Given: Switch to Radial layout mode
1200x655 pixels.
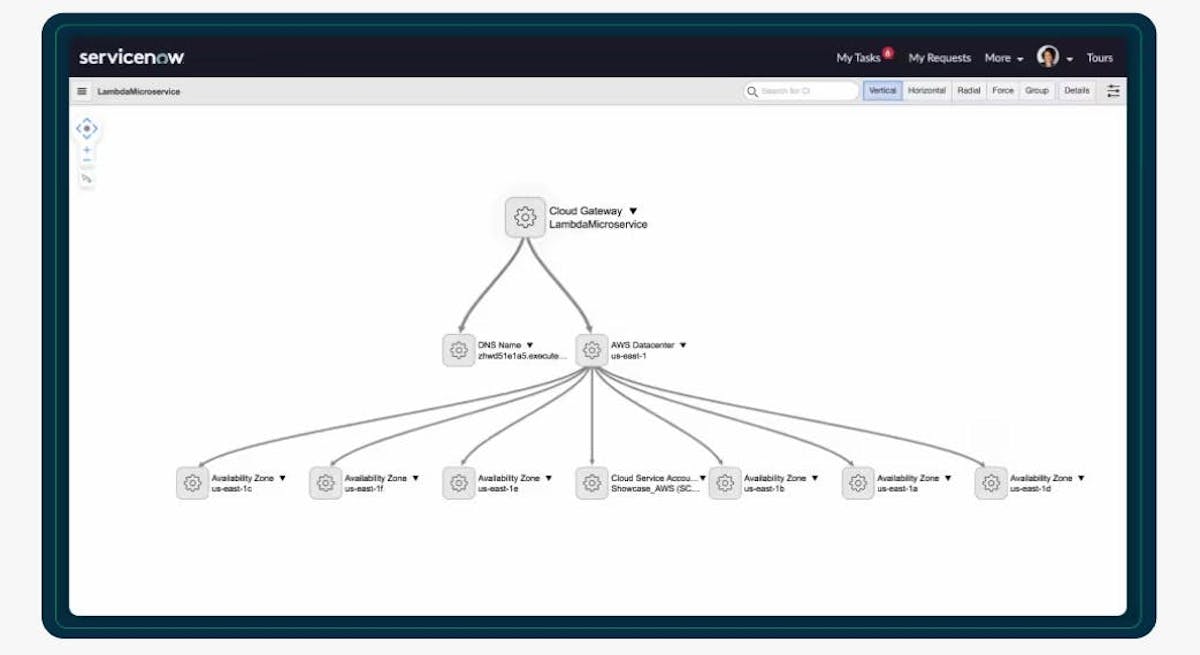Looking at the screenshot, I should point(968,90).
